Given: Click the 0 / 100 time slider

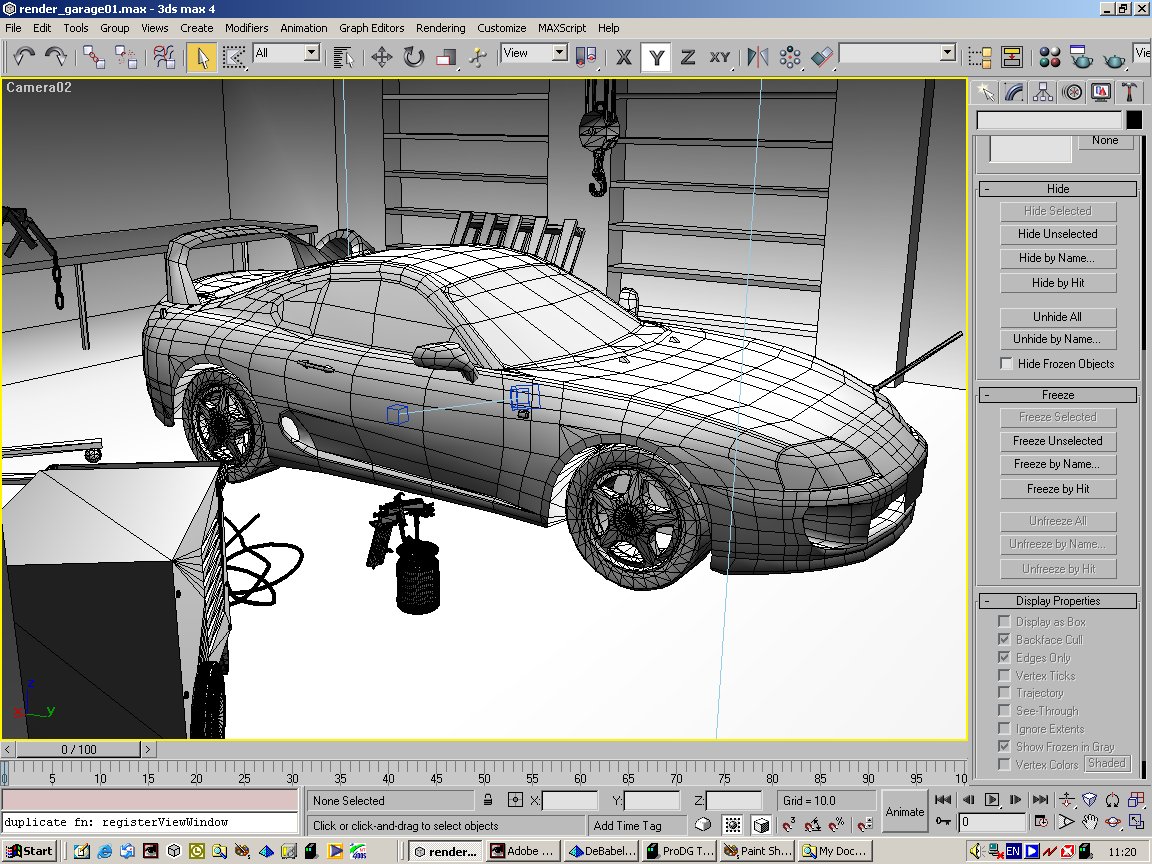Looking at the screenshot, I should point(79,749).
